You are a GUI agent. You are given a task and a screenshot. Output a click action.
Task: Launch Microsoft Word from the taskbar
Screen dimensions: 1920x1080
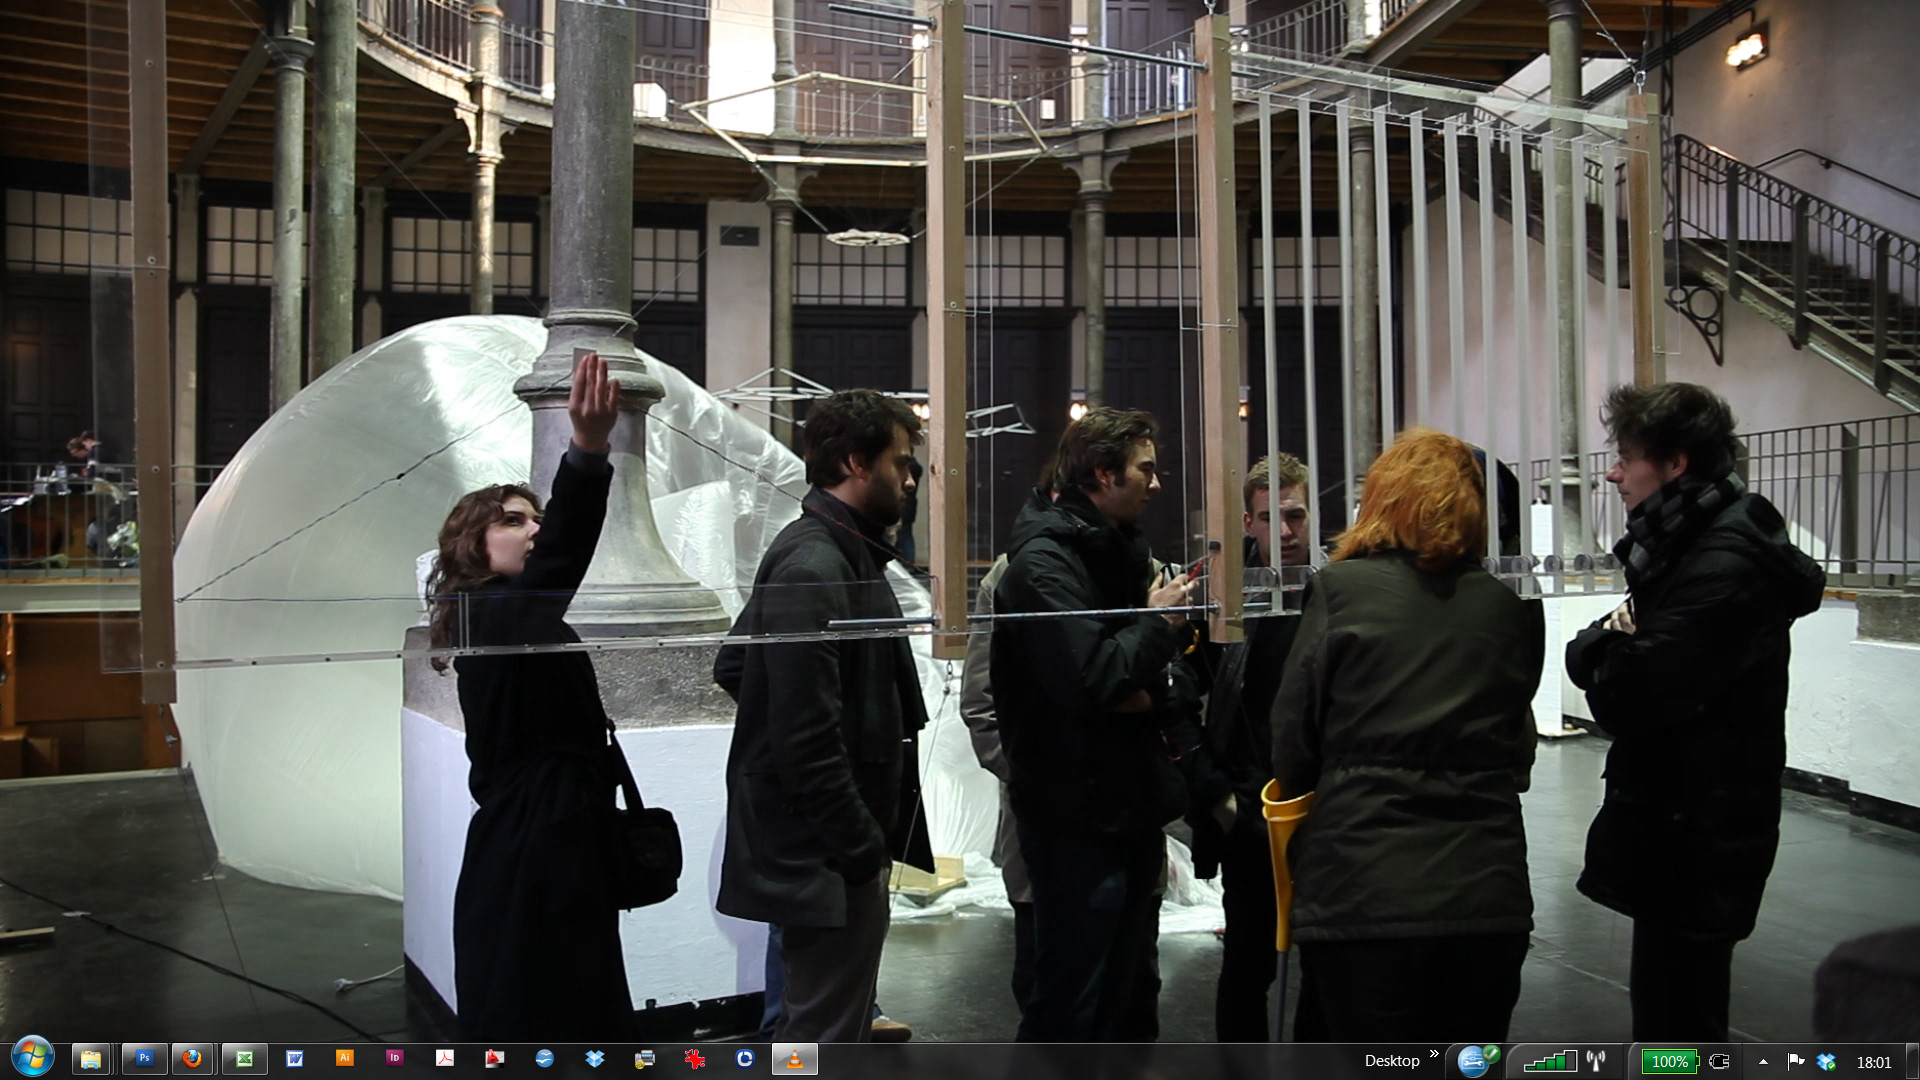(x=294, y=1059)
